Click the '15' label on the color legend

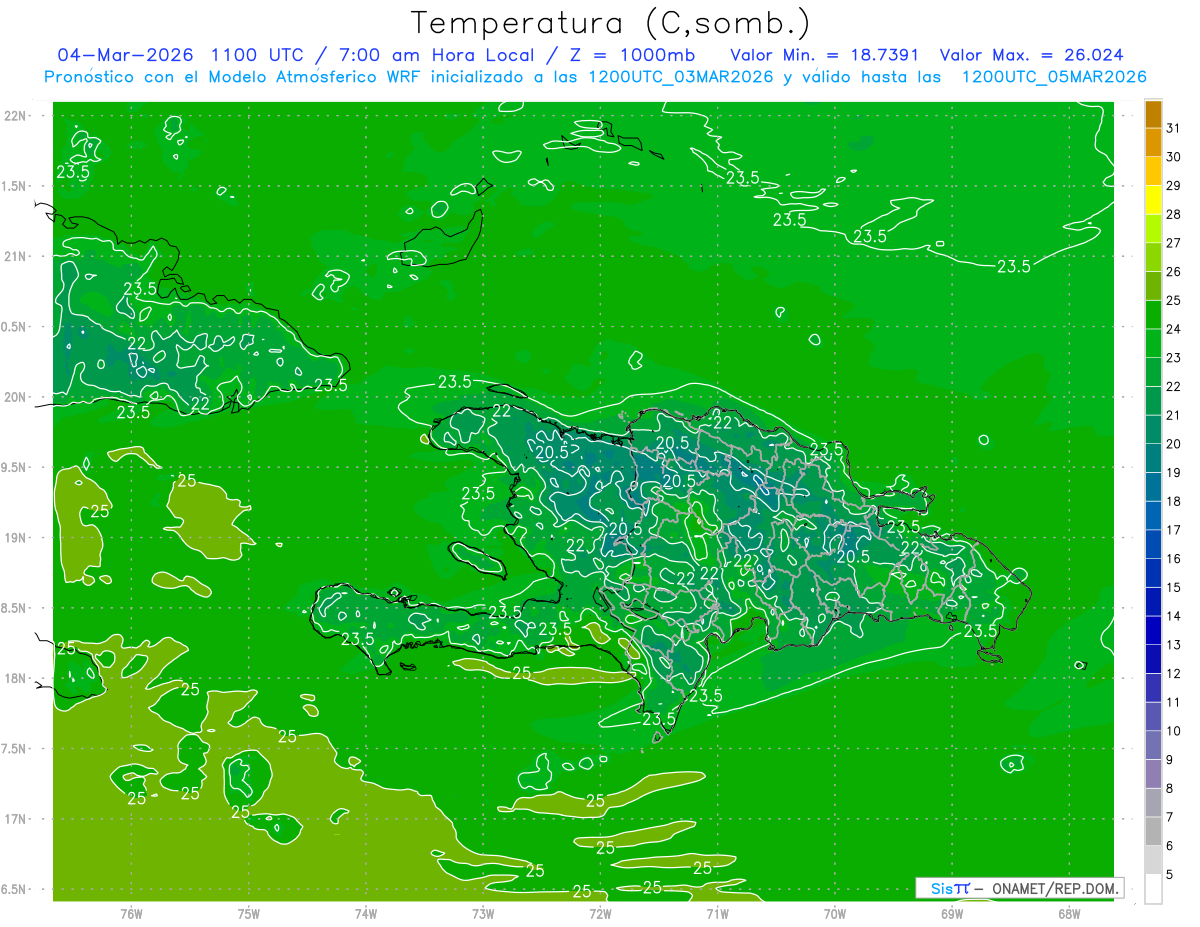point(1174,588)
